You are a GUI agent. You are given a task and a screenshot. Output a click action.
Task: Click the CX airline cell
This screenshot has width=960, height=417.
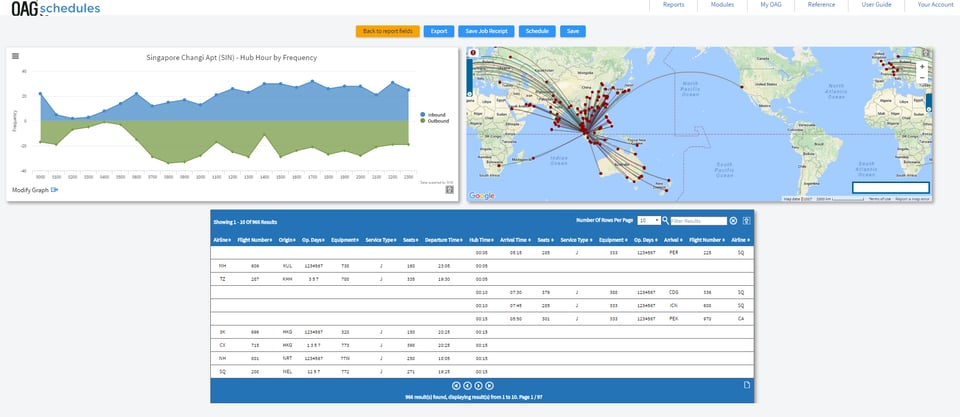tap(222, 345)
